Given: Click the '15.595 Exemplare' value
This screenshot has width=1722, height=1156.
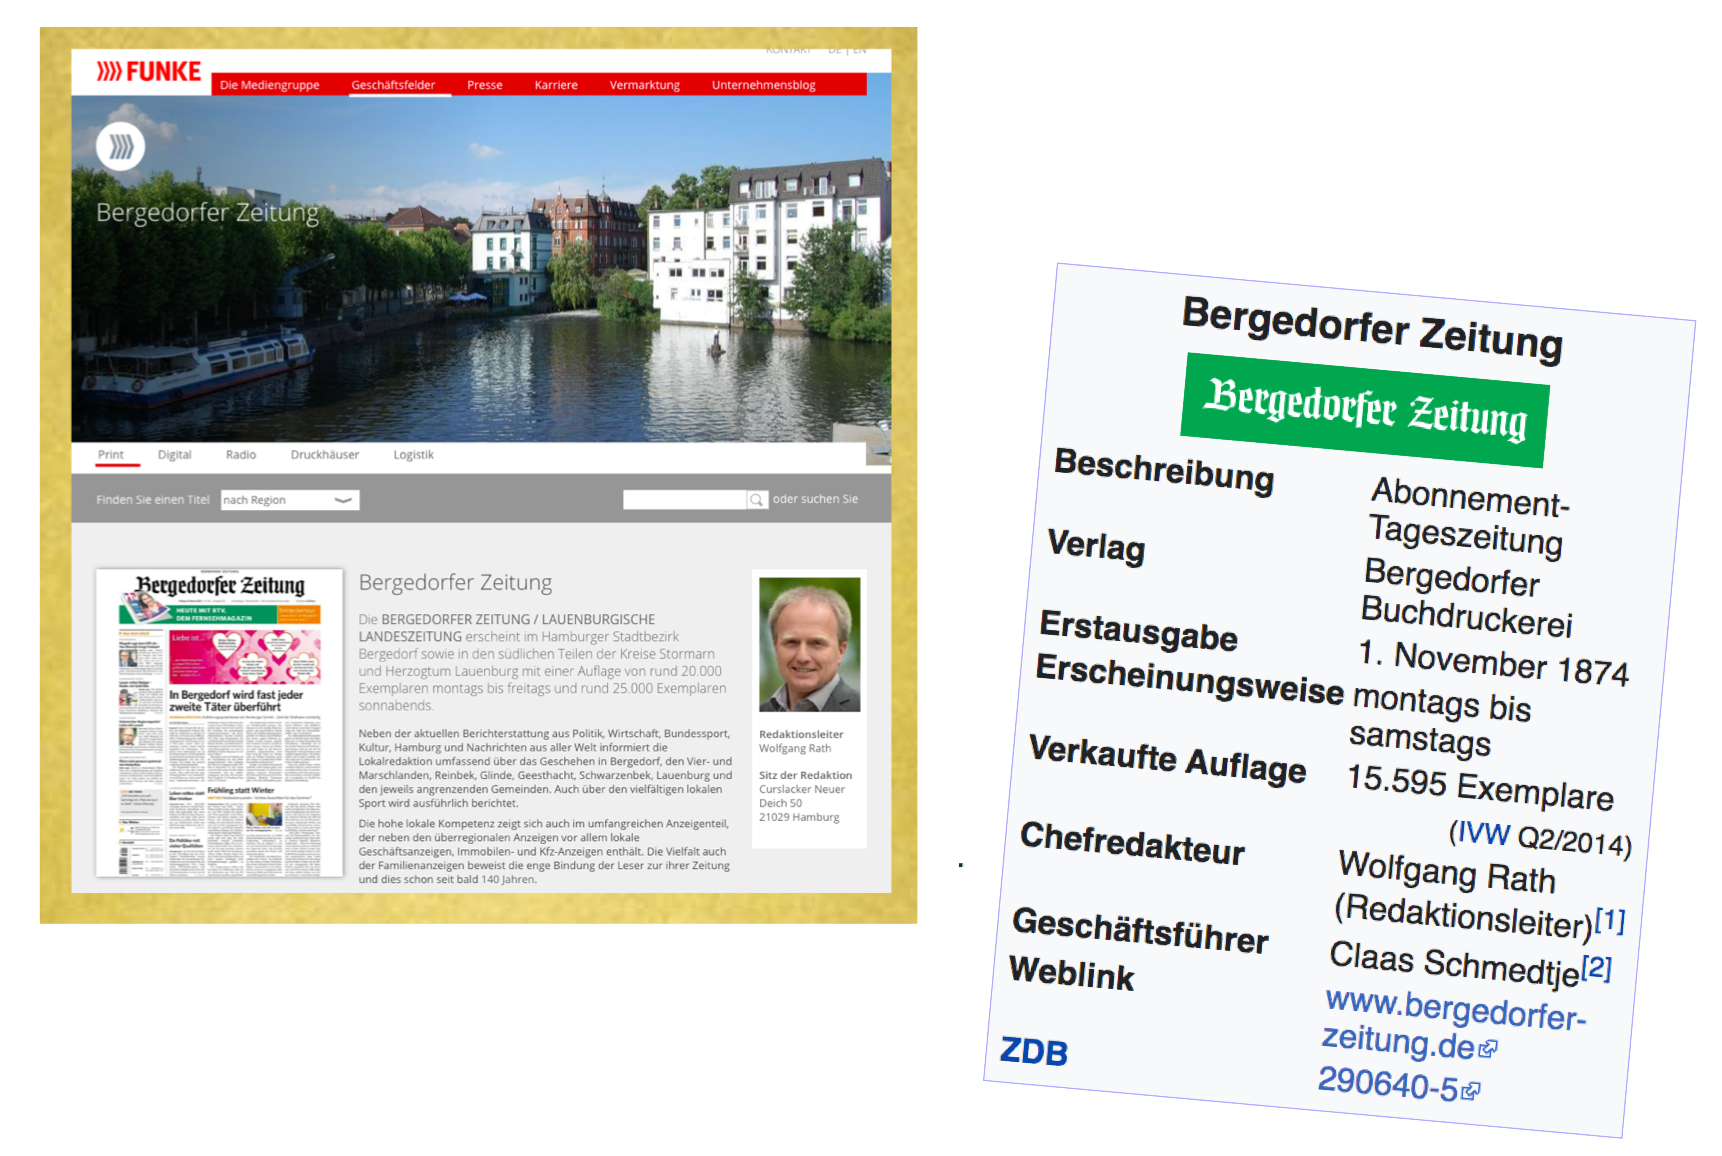Looking at the screenshot, I should pyautogui.click(x=1480, y=788).
